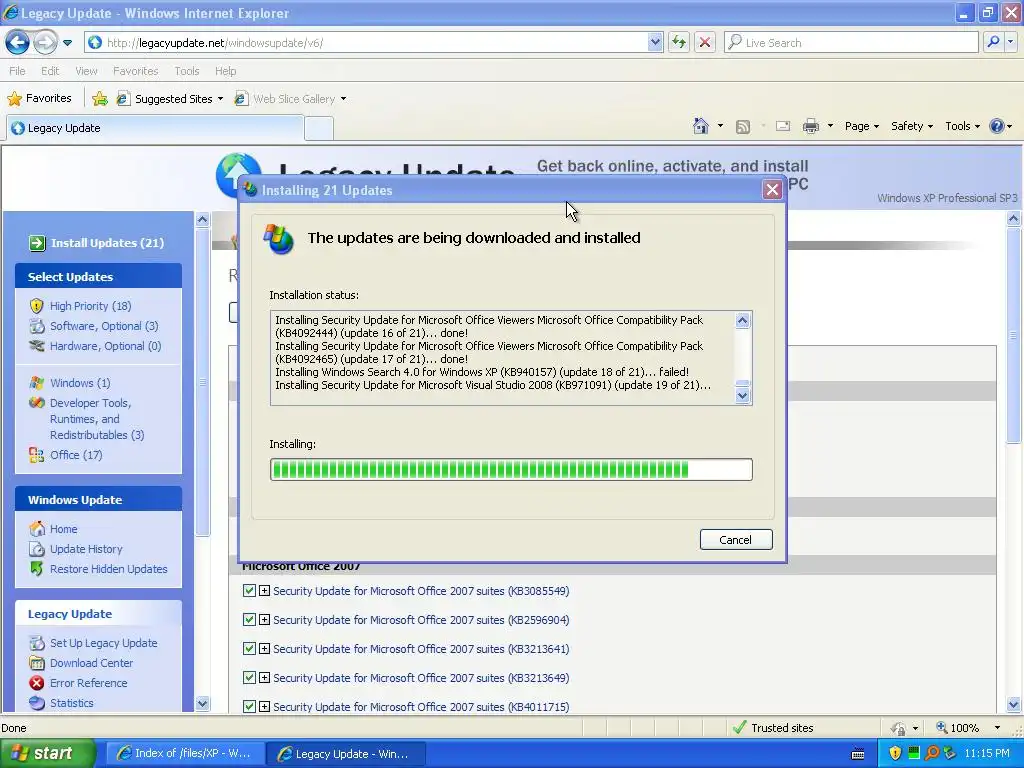Open the View menu
Screen dimensions: 1024x768
(x=86, y=71)
